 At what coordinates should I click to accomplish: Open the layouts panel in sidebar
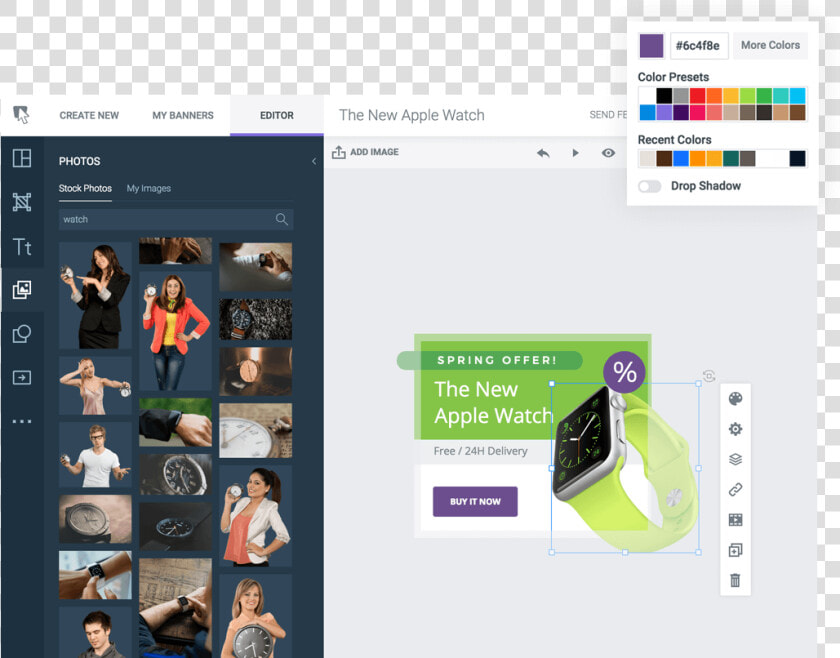22,158
